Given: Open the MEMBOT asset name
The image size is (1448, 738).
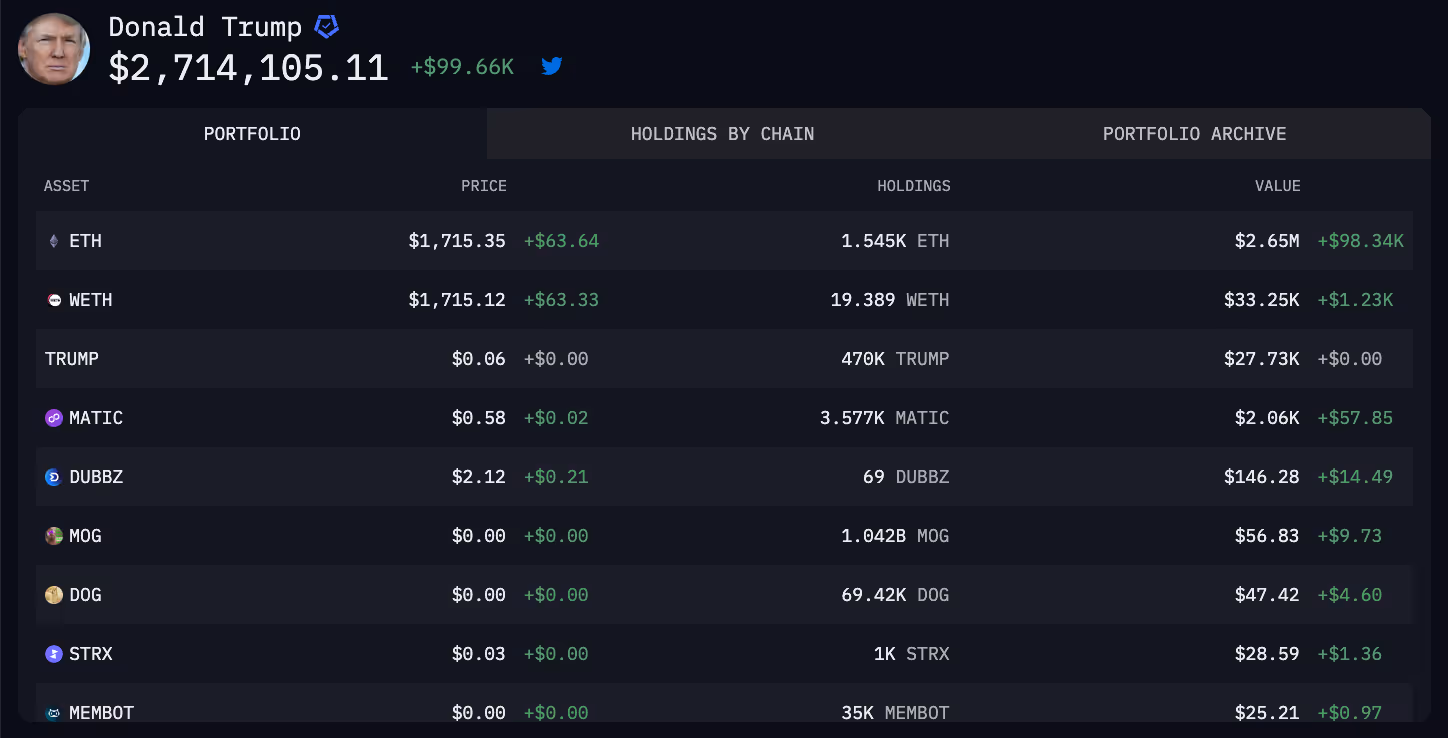Looking at the screenshot, I should 102,713.
